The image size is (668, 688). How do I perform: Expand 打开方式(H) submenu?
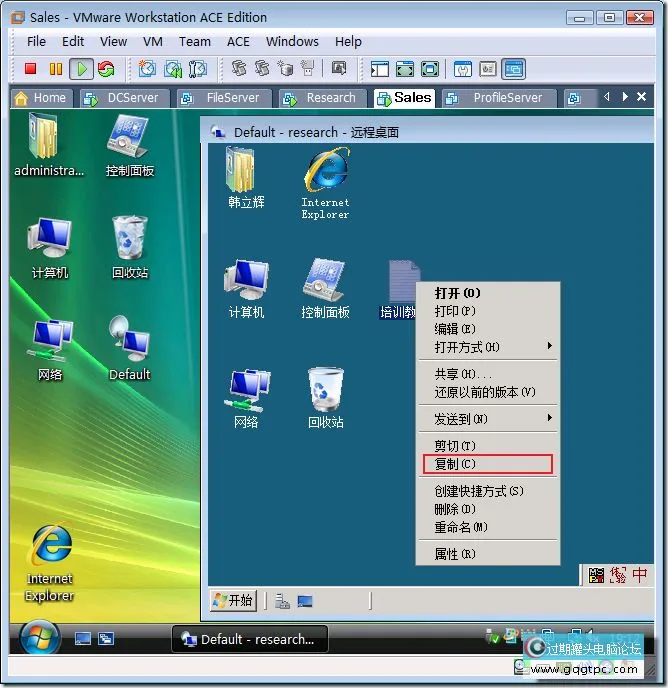pos(488,347)
